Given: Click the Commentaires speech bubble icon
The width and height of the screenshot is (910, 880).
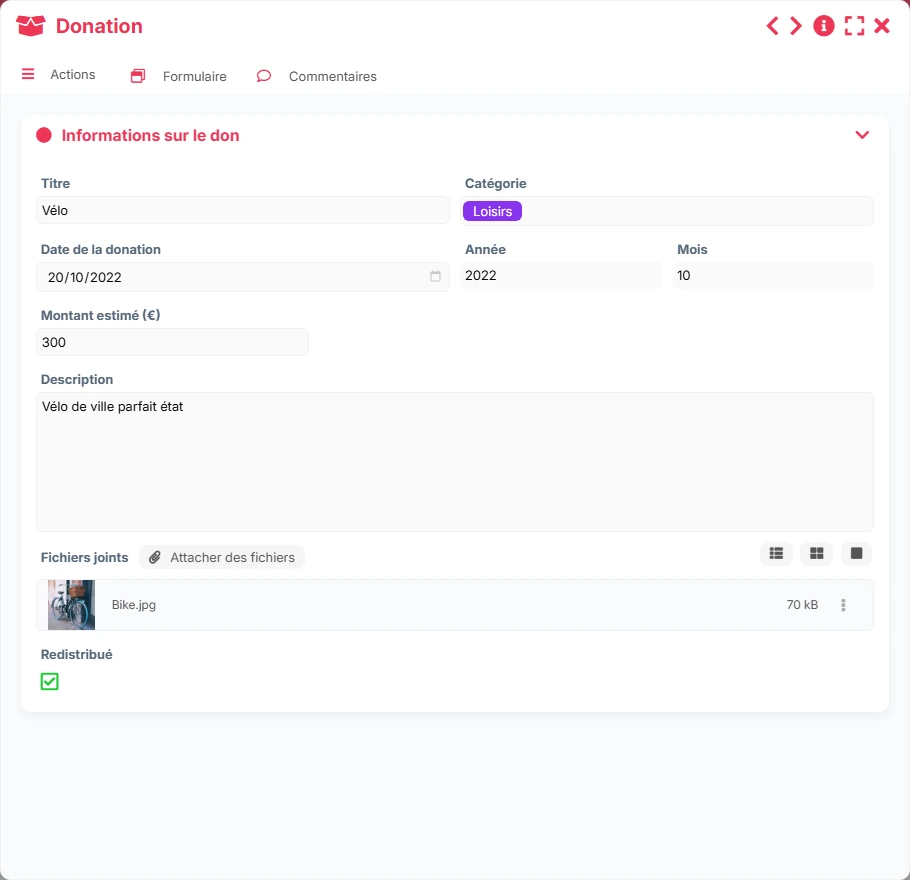Looking at the screenshot, I should 263,76.
